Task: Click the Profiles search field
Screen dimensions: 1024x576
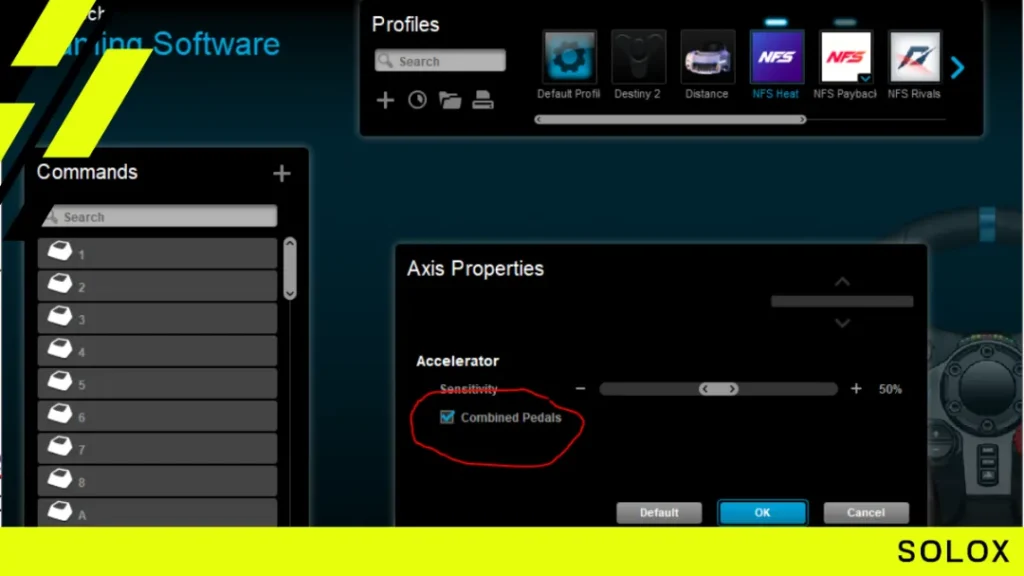Action: click(440, 61)
